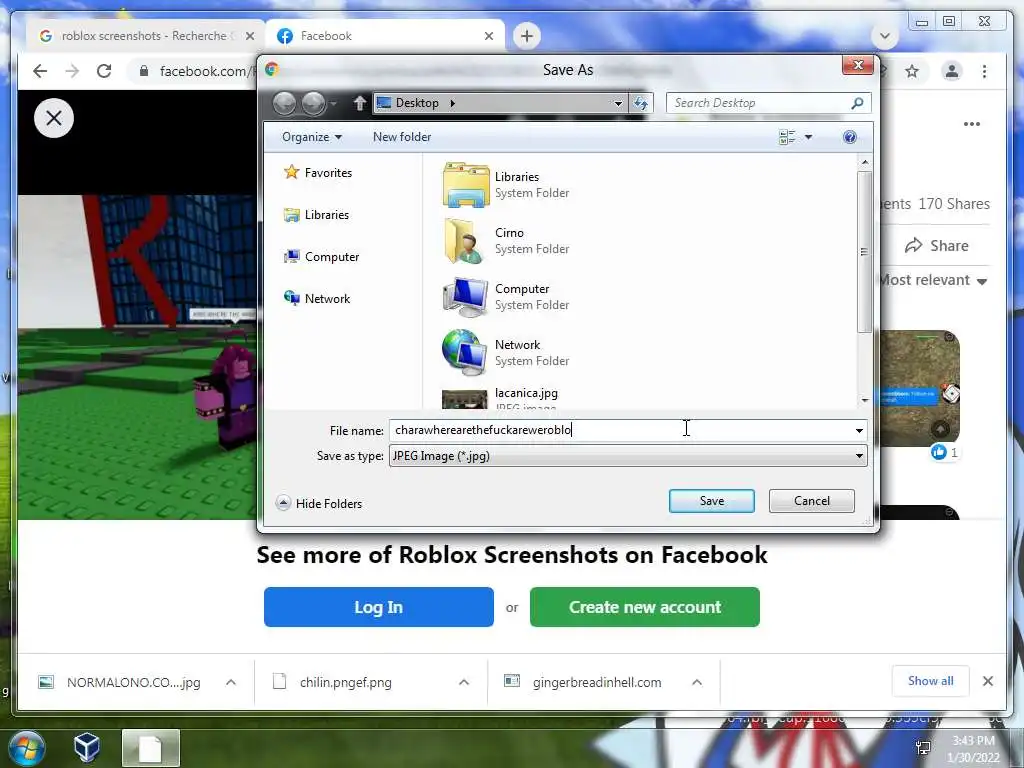
Task: Click the blue Log In button
Action: (x=379, y=607)
